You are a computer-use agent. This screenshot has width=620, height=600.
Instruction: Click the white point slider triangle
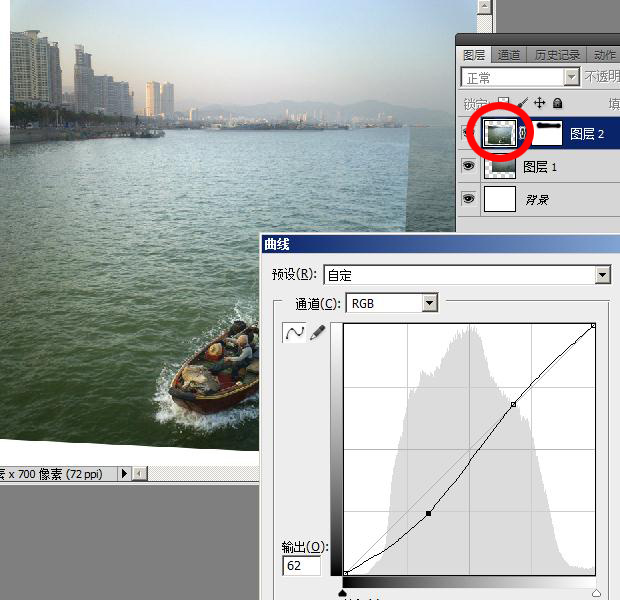pos(596,593)
